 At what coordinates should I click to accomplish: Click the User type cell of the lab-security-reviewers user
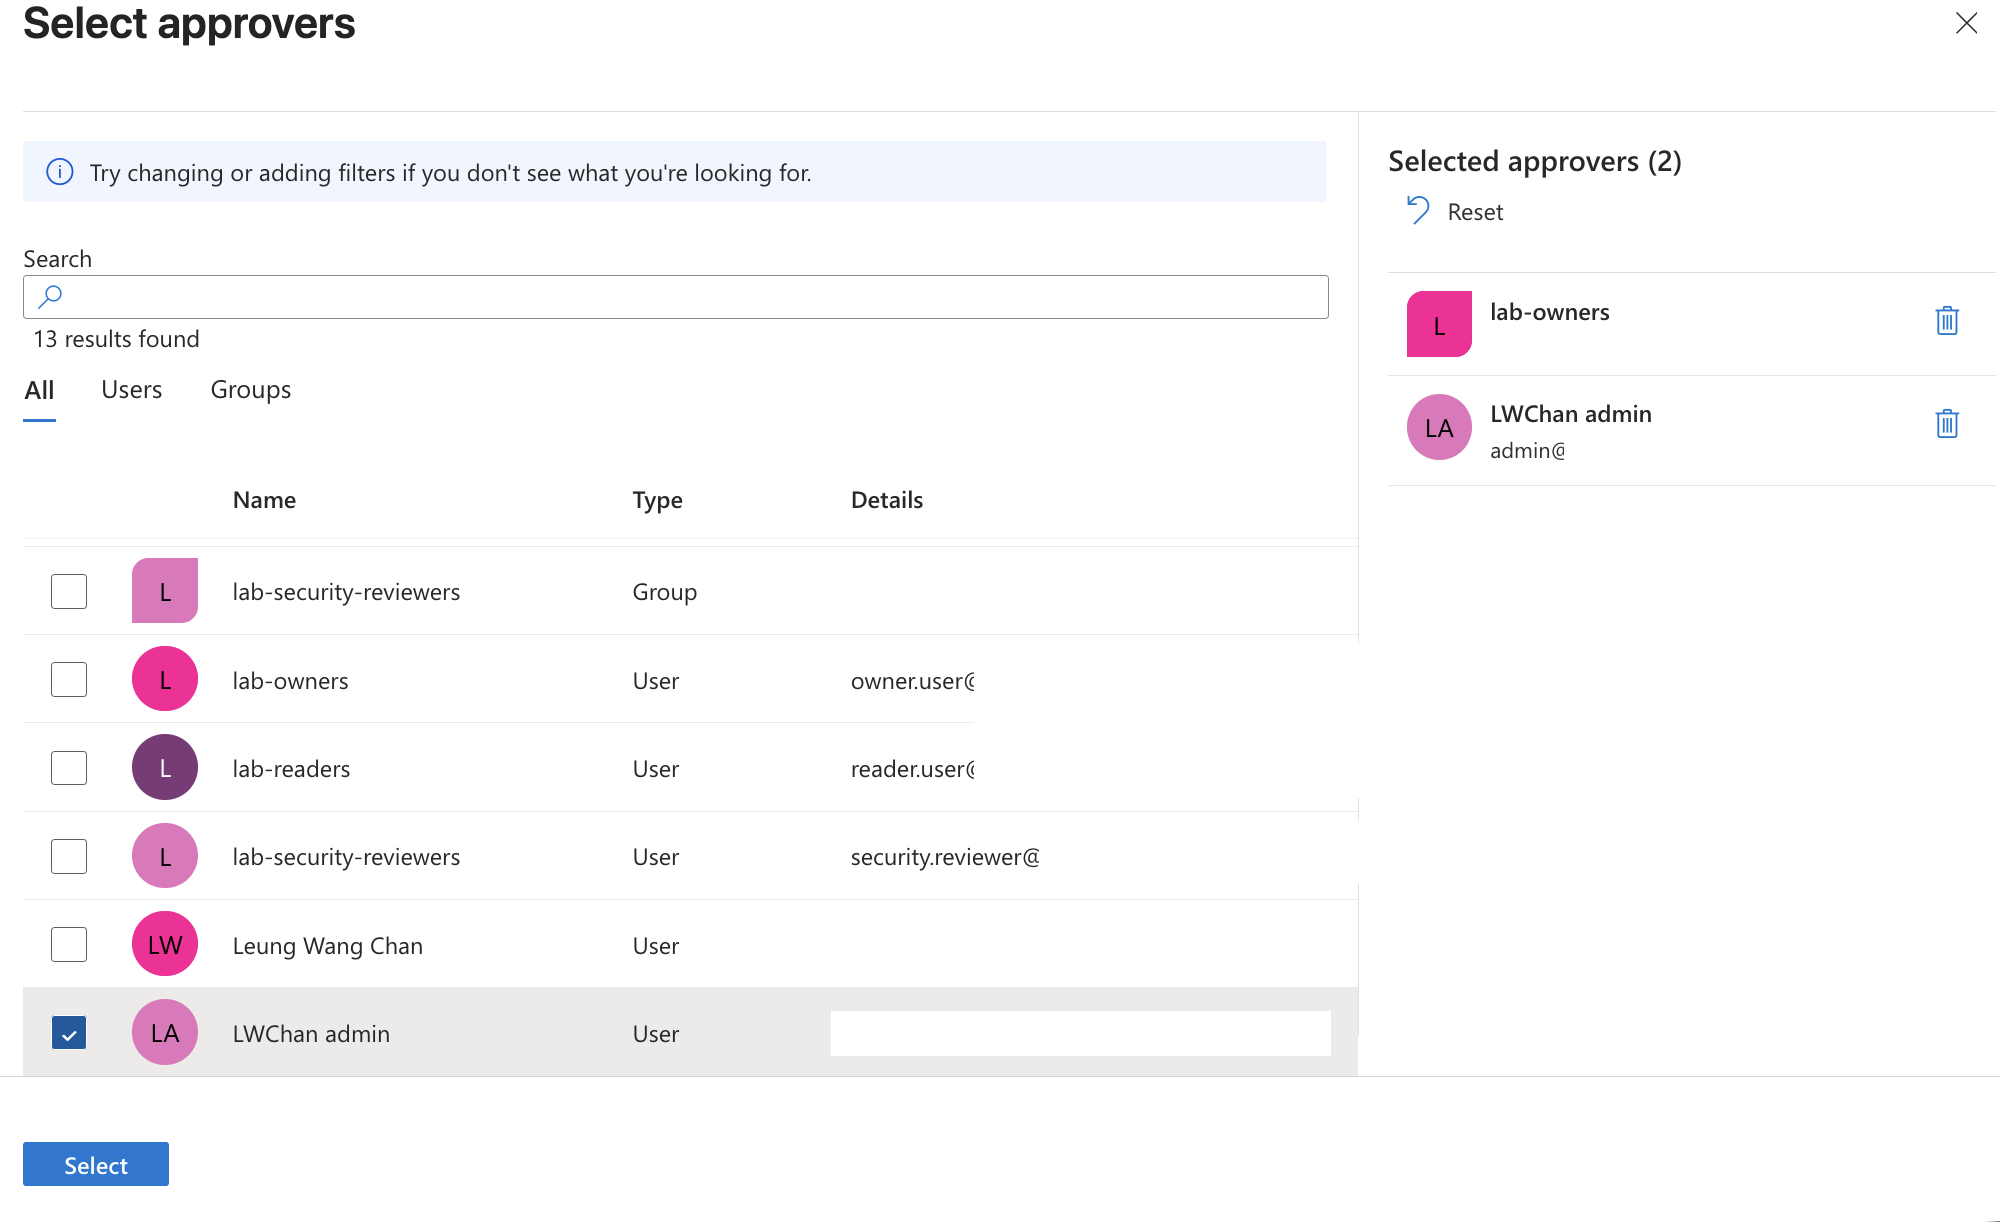pyautogui.click(x=655, y=857)
